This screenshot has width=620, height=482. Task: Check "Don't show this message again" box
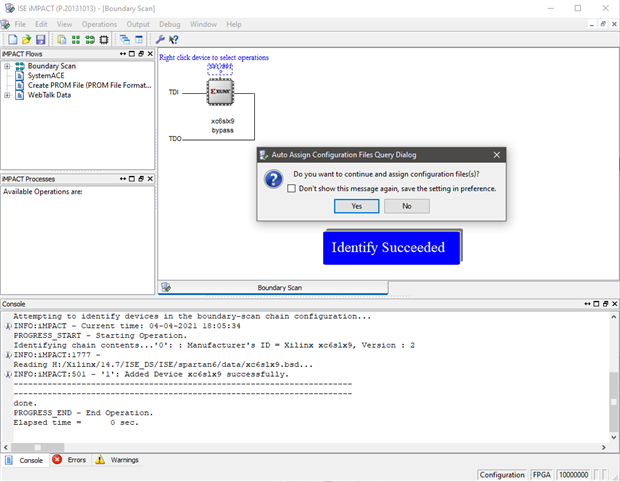291,188
